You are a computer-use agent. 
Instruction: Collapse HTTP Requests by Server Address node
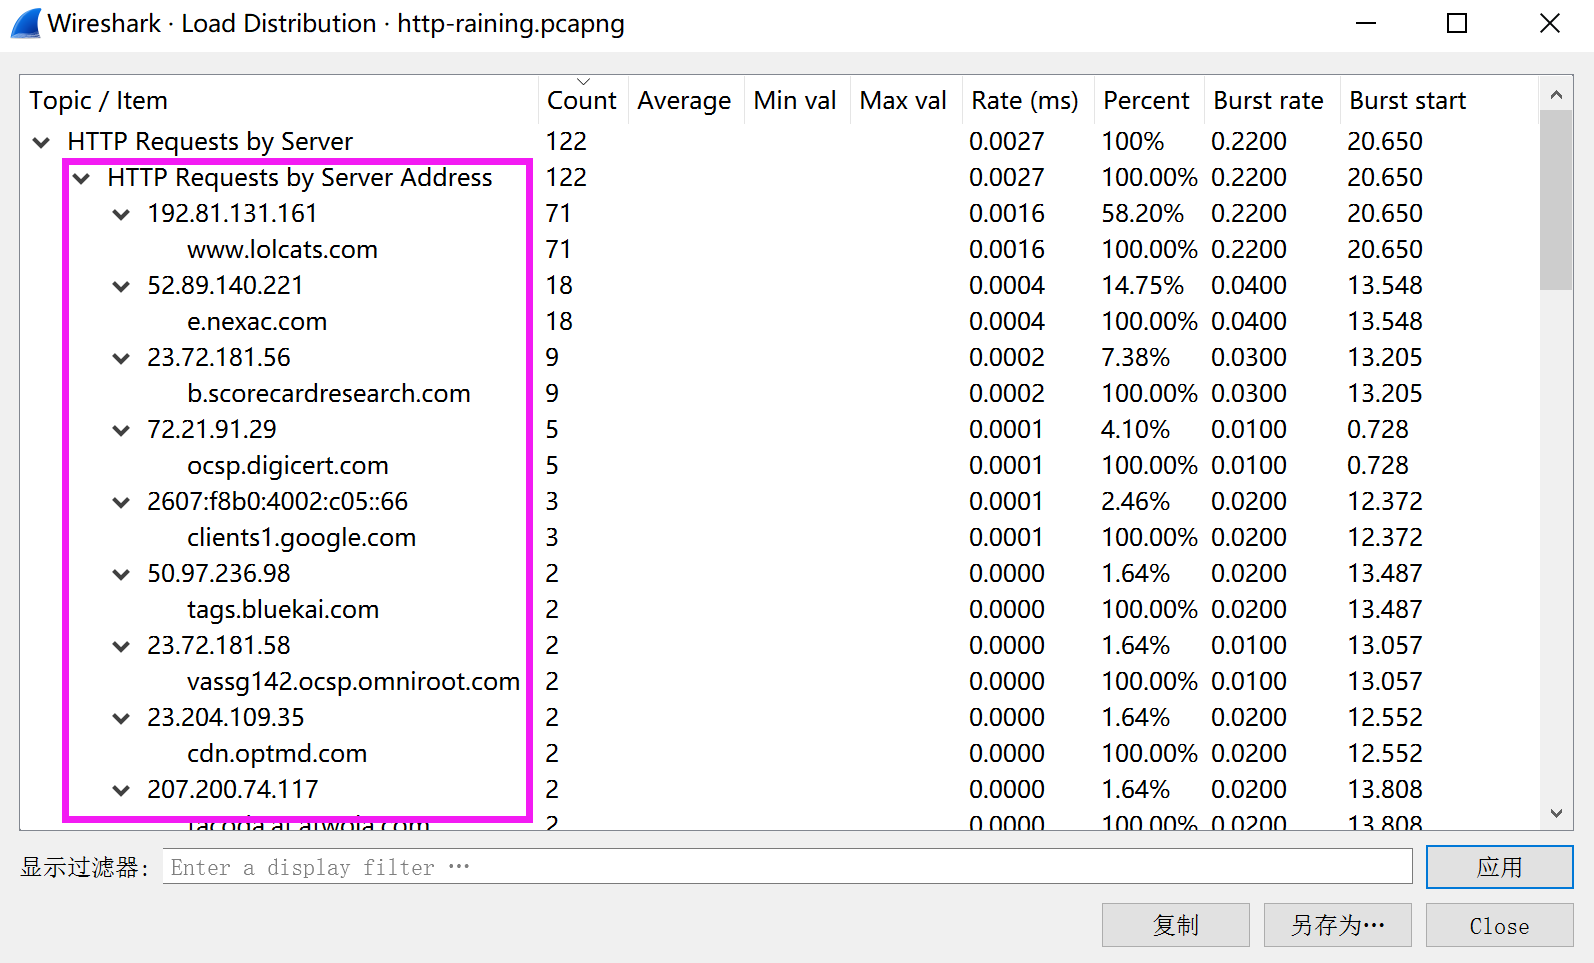click(x=81, y=178)
